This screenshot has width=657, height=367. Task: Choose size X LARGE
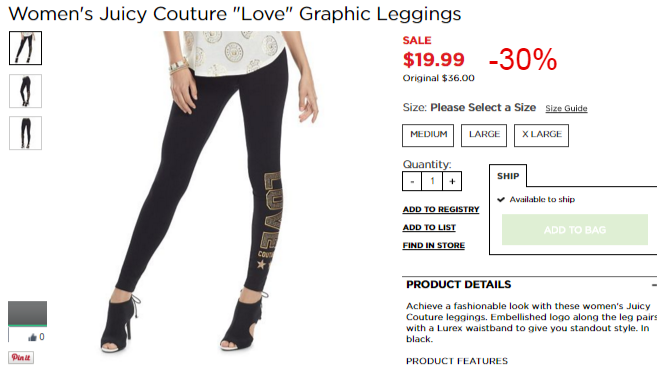(541, 135)
